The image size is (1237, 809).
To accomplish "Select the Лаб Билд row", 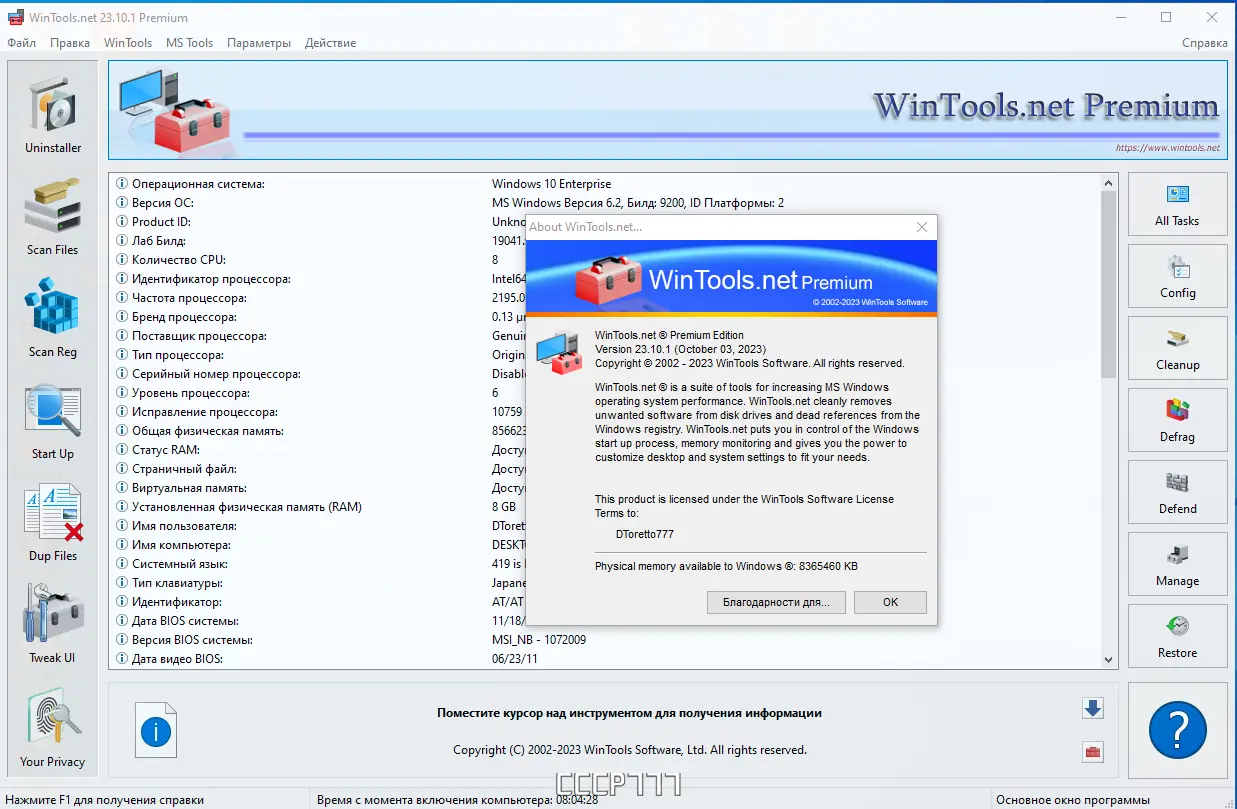I will tap(604, 241).
